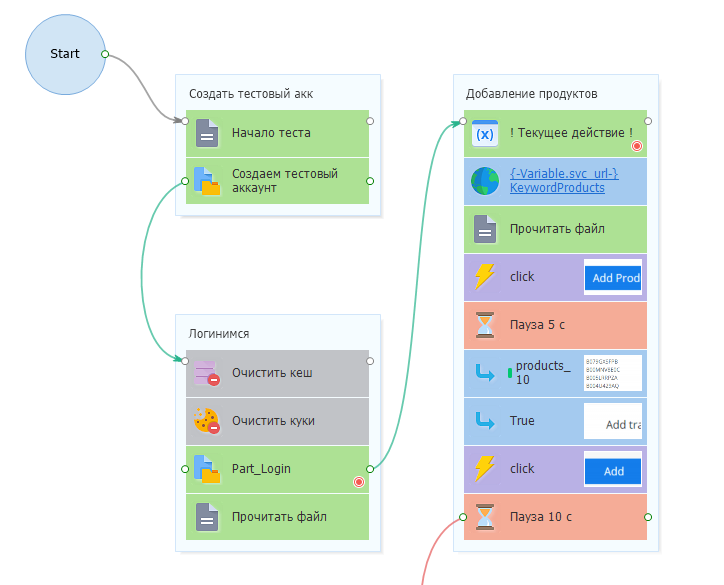The width and height of the screenshot is (724, 585).
Task: Select the Логинимся group title
Action: click(x=219, y=334)
